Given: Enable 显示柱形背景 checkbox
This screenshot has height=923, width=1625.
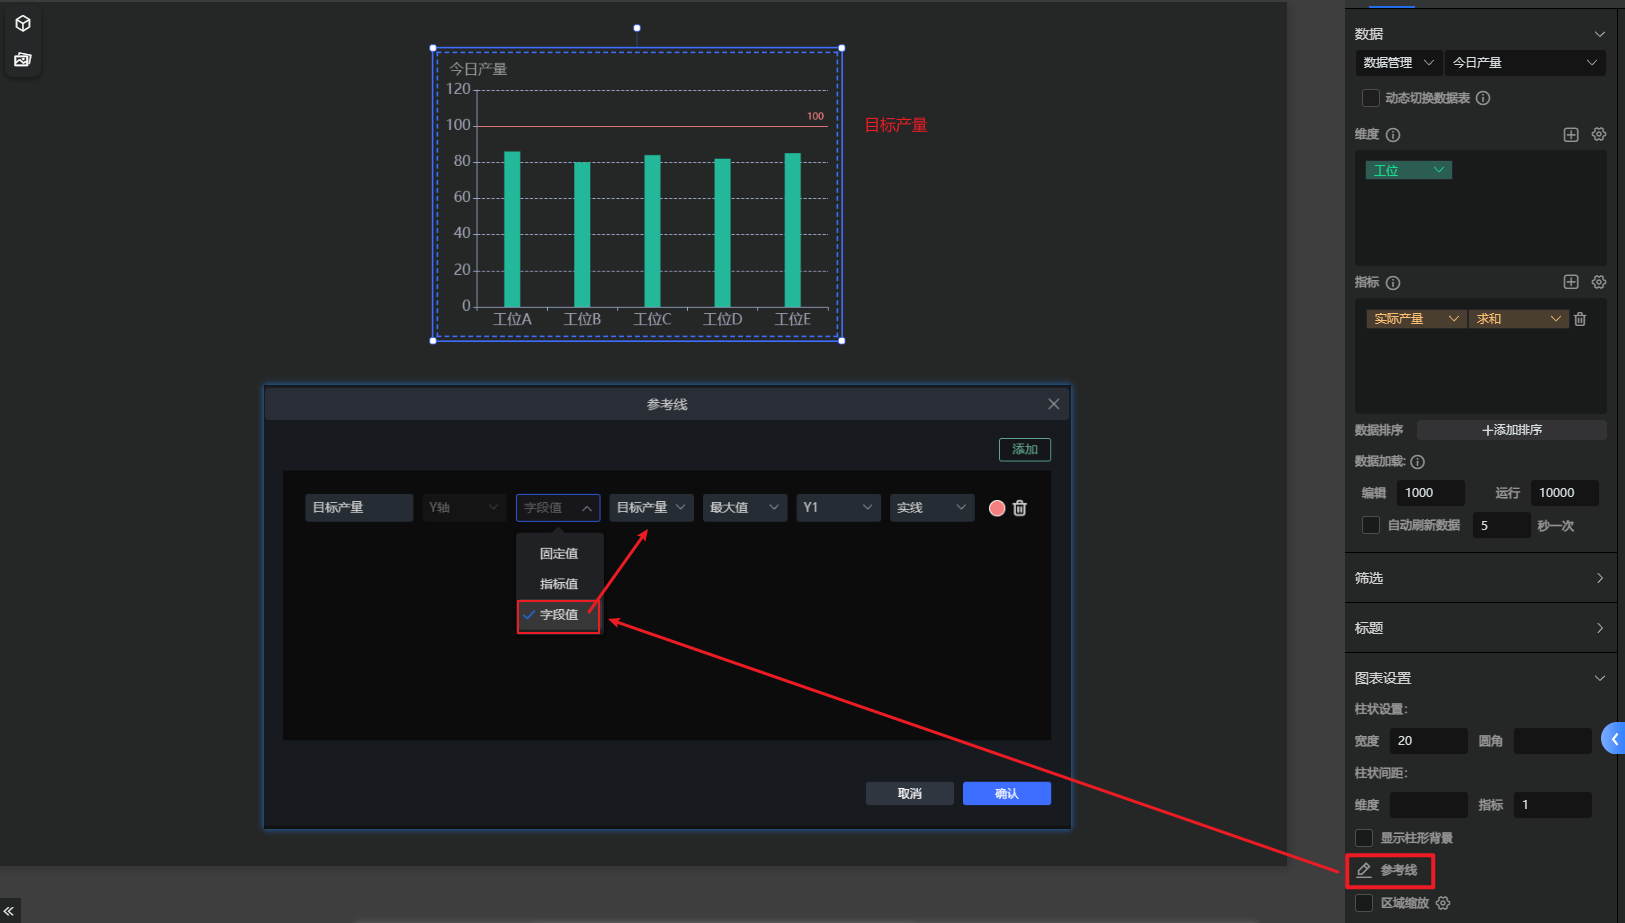Looking at the screenshot, I should [1364, 838].
